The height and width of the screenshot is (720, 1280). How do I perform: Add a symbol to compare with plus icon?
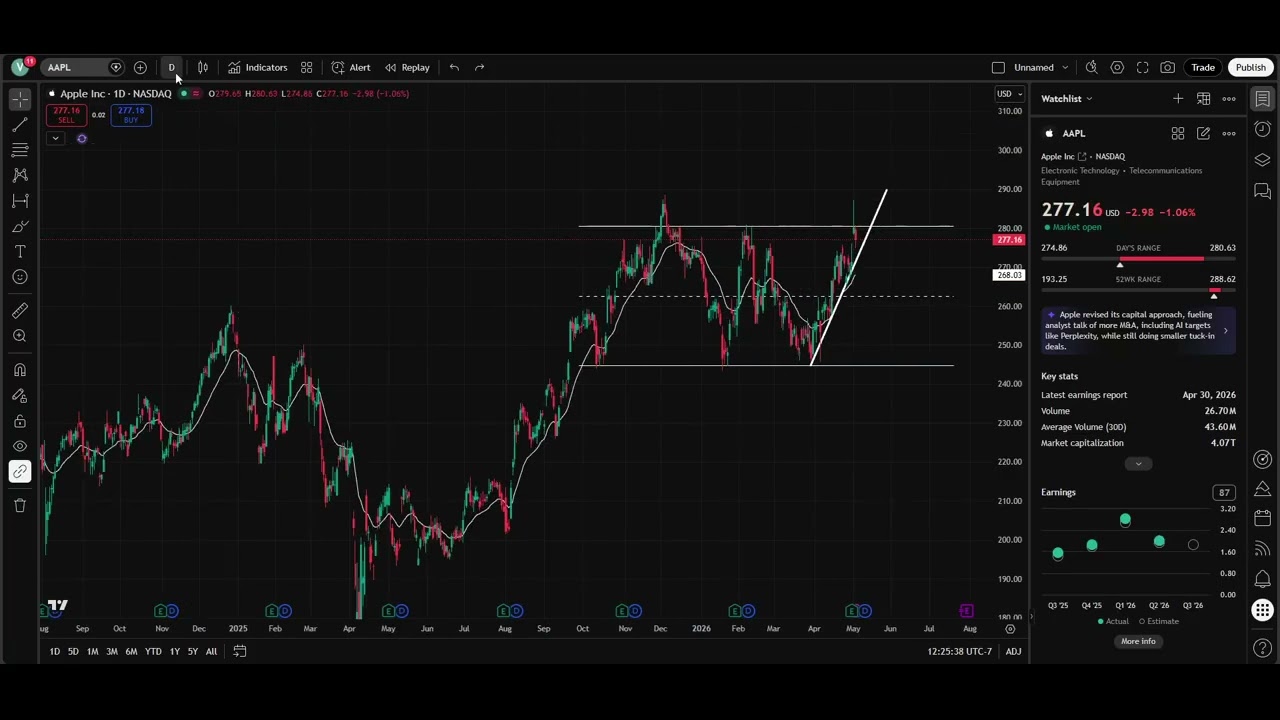[140, 67]
